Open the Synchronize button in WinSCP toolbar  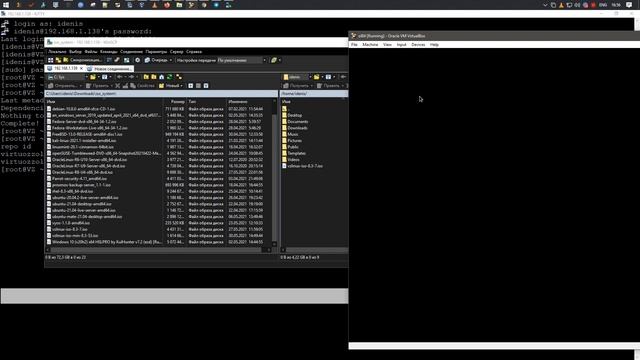(82, 60)
